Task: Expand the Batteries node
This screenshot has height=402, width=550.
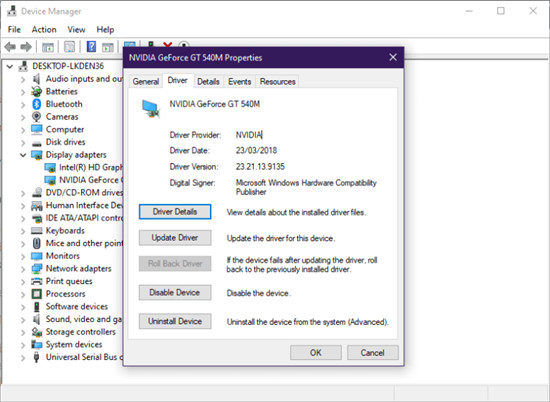Action: tap(23, 92)
